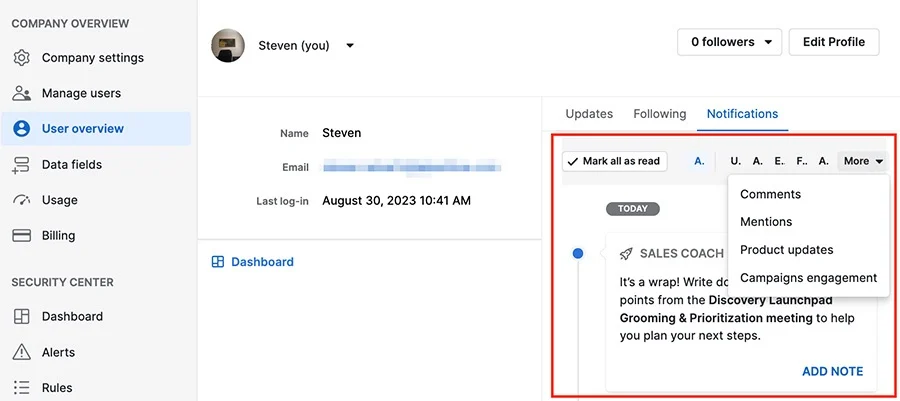The height and width of the screenshot is (401, 900).
Task: Click the Billing card icon
Action: click(x=21, y=236)
